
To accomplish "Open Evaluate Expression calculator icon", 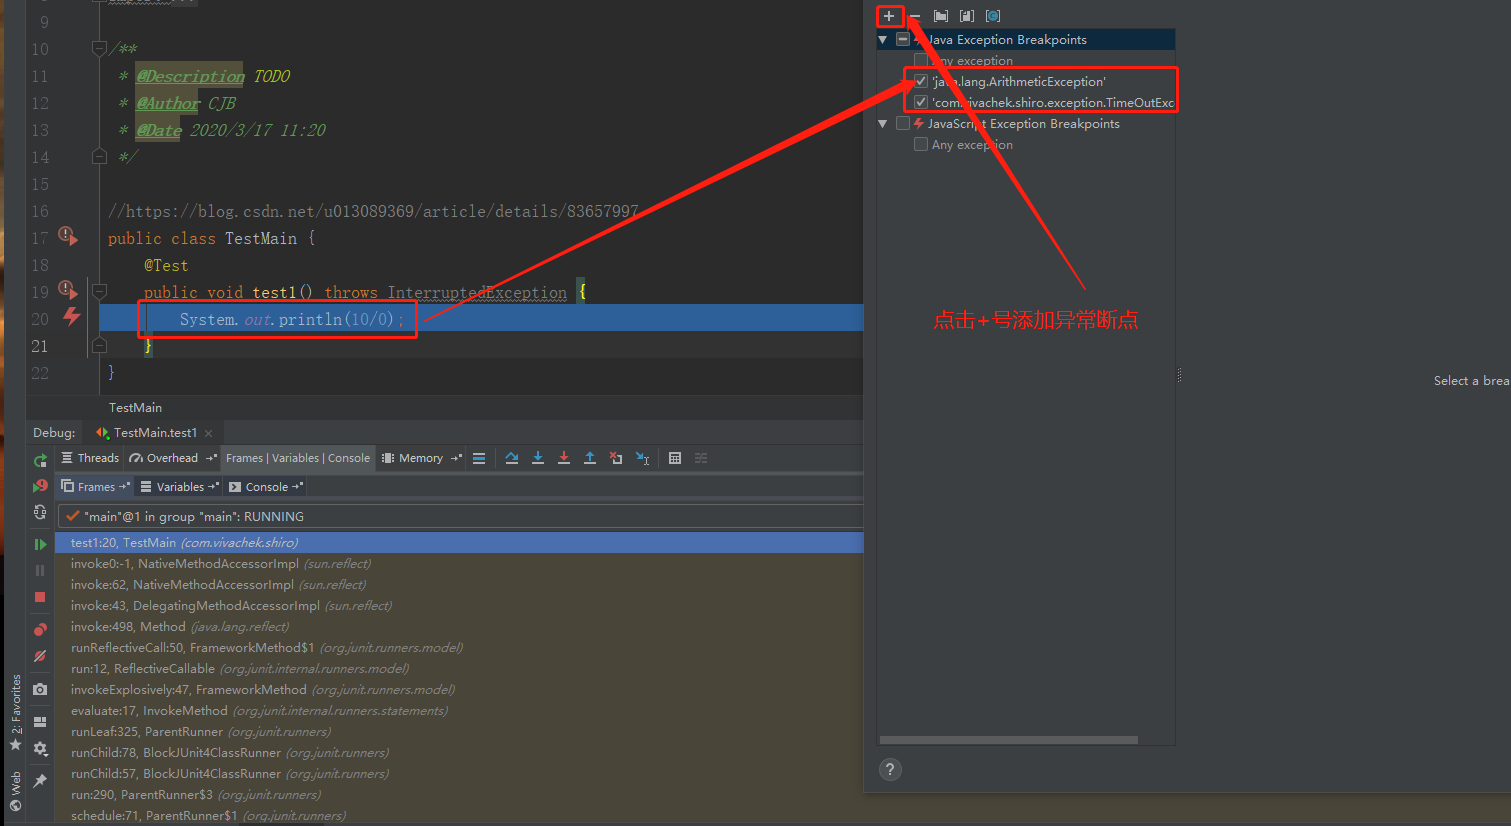I will coord(675,458).
